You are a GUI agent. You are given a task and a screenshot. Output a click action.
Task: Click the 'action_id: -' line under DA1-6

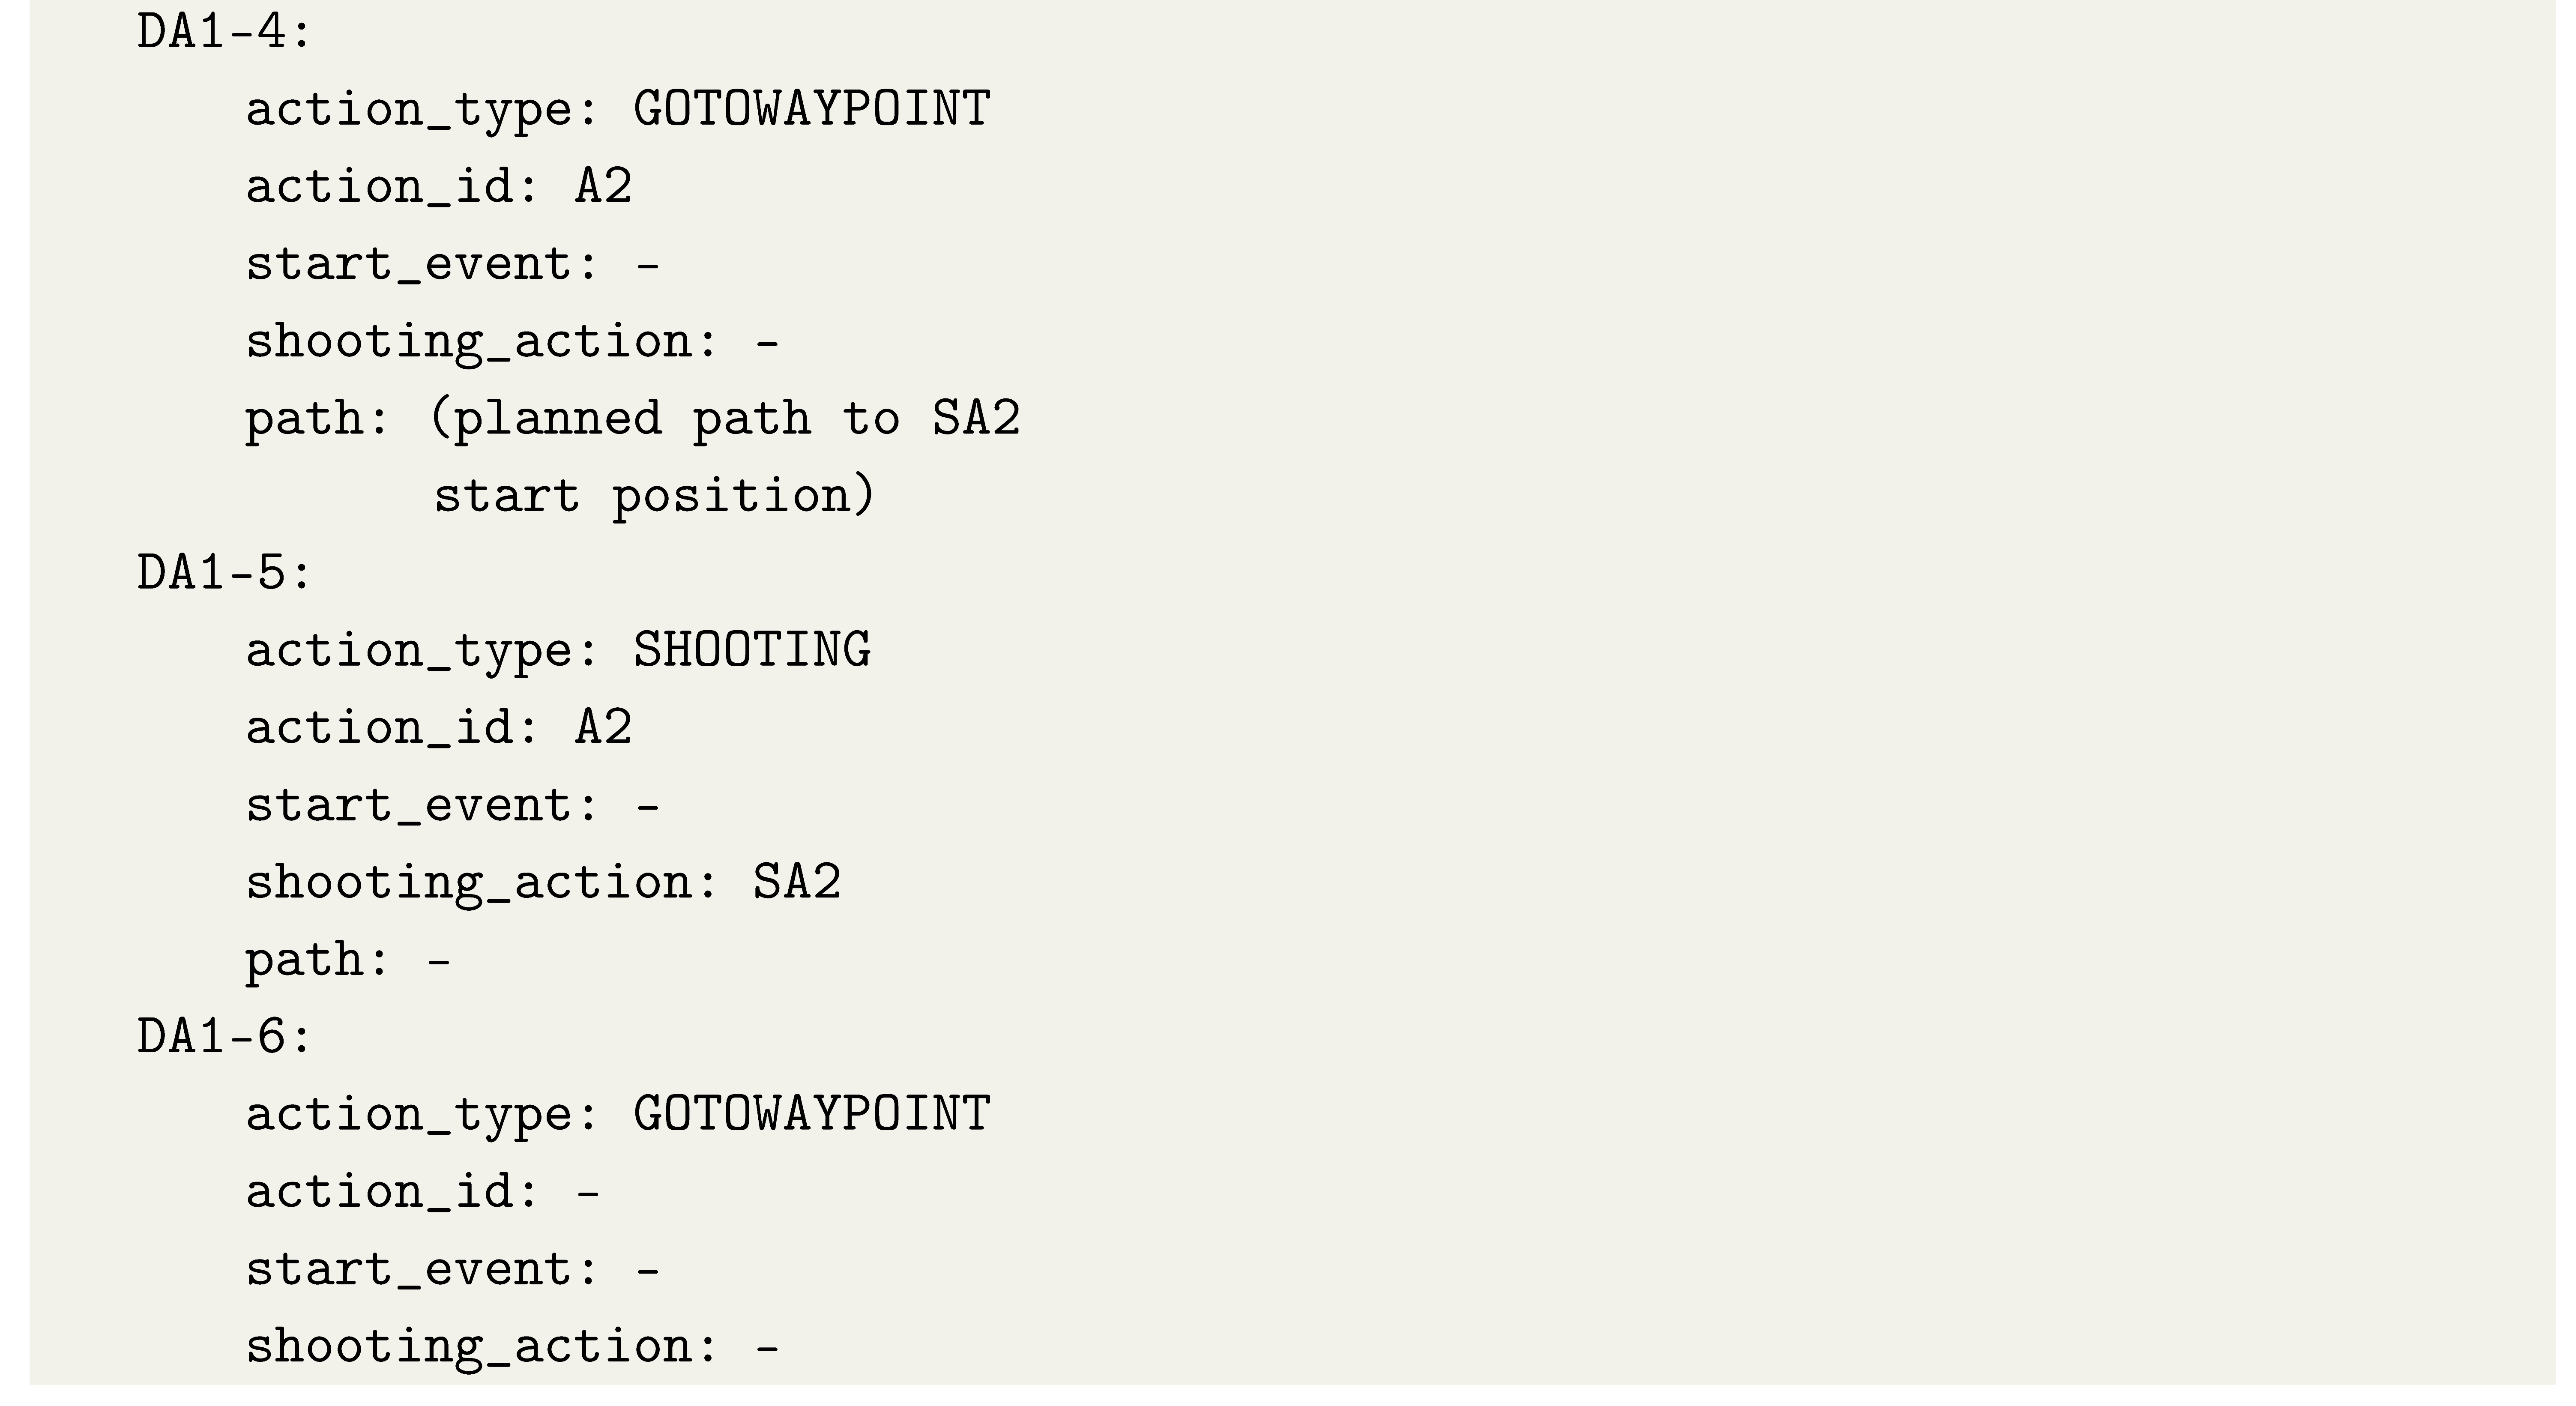pos(422,1192)
